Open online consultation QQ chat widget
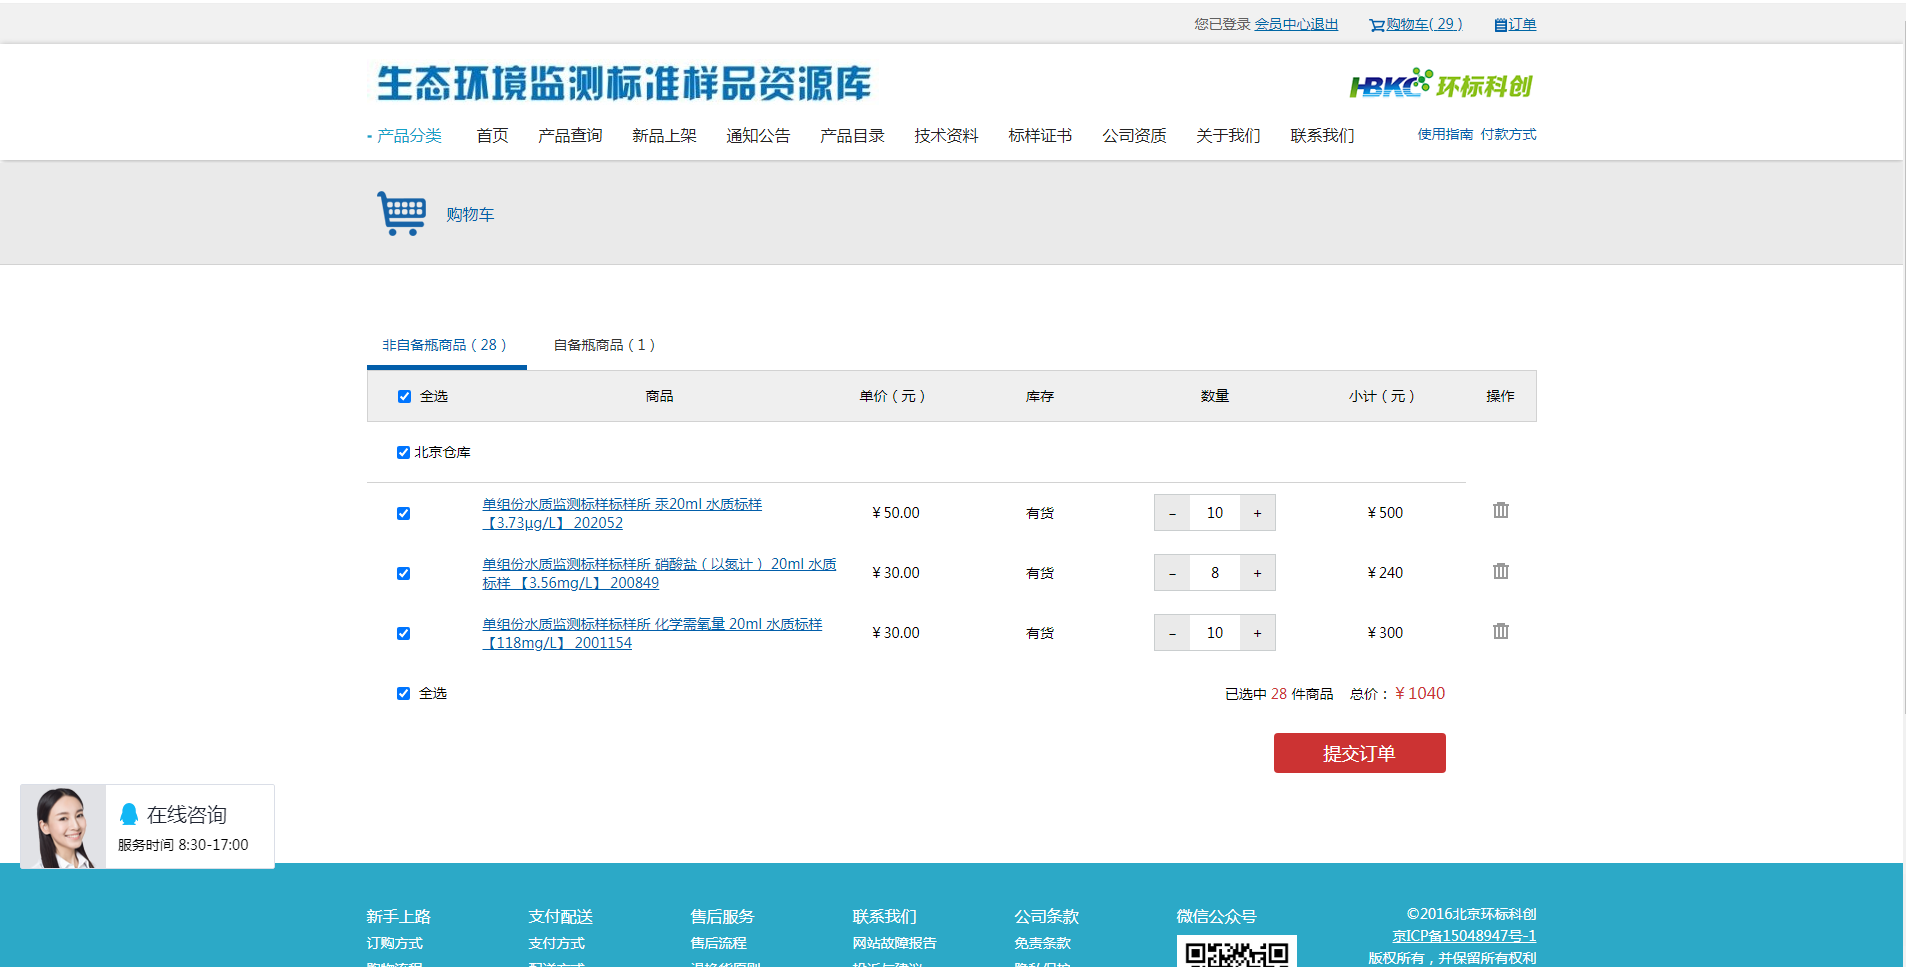 (x=147, y=826)
